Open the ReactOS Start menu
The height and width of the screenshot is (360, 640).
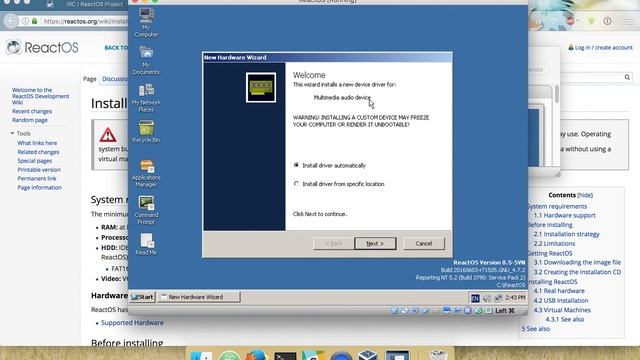pyautogui.click(x=142, y=297)
